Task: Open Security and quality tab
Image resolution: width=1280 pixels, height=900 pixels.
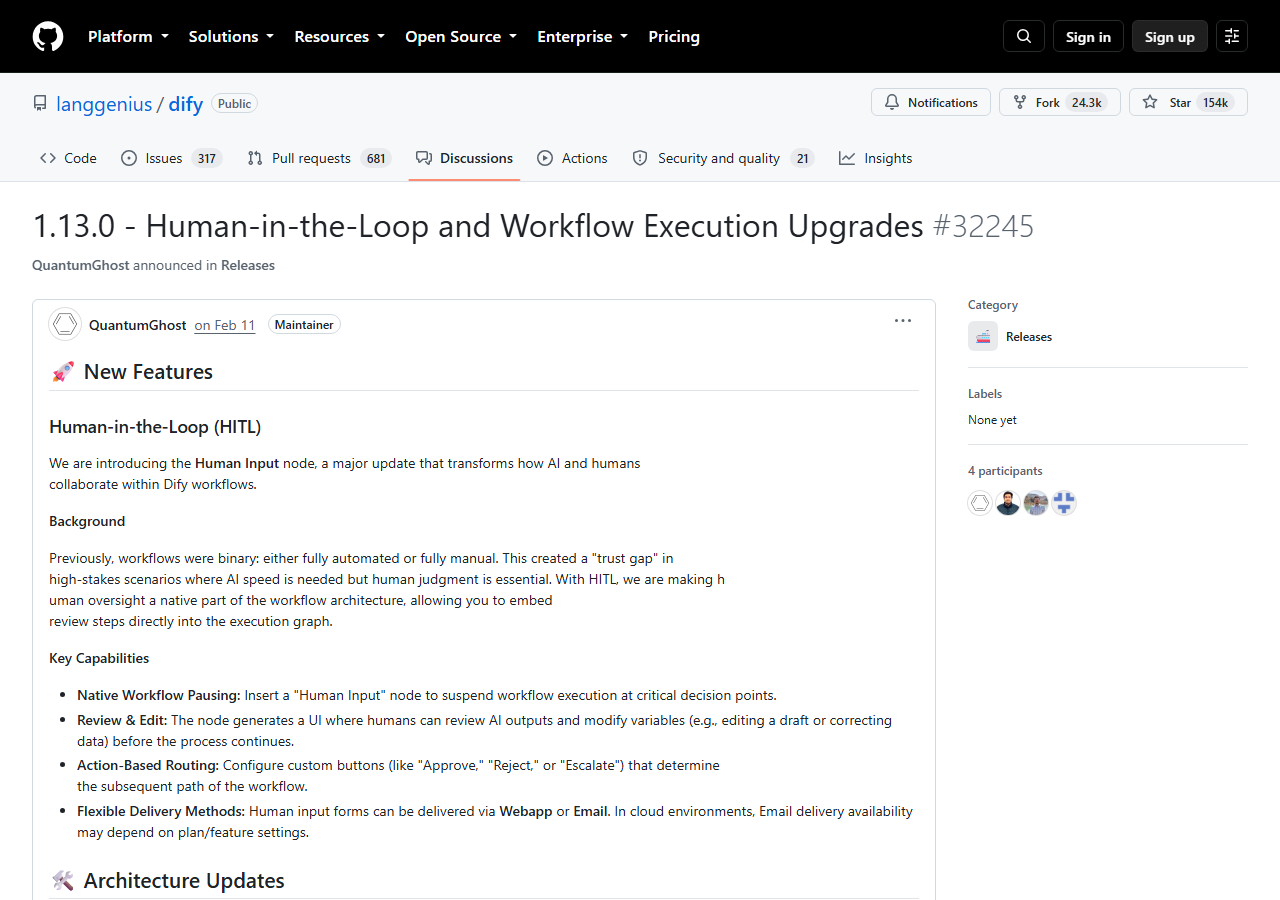Action: coord(723,158)
